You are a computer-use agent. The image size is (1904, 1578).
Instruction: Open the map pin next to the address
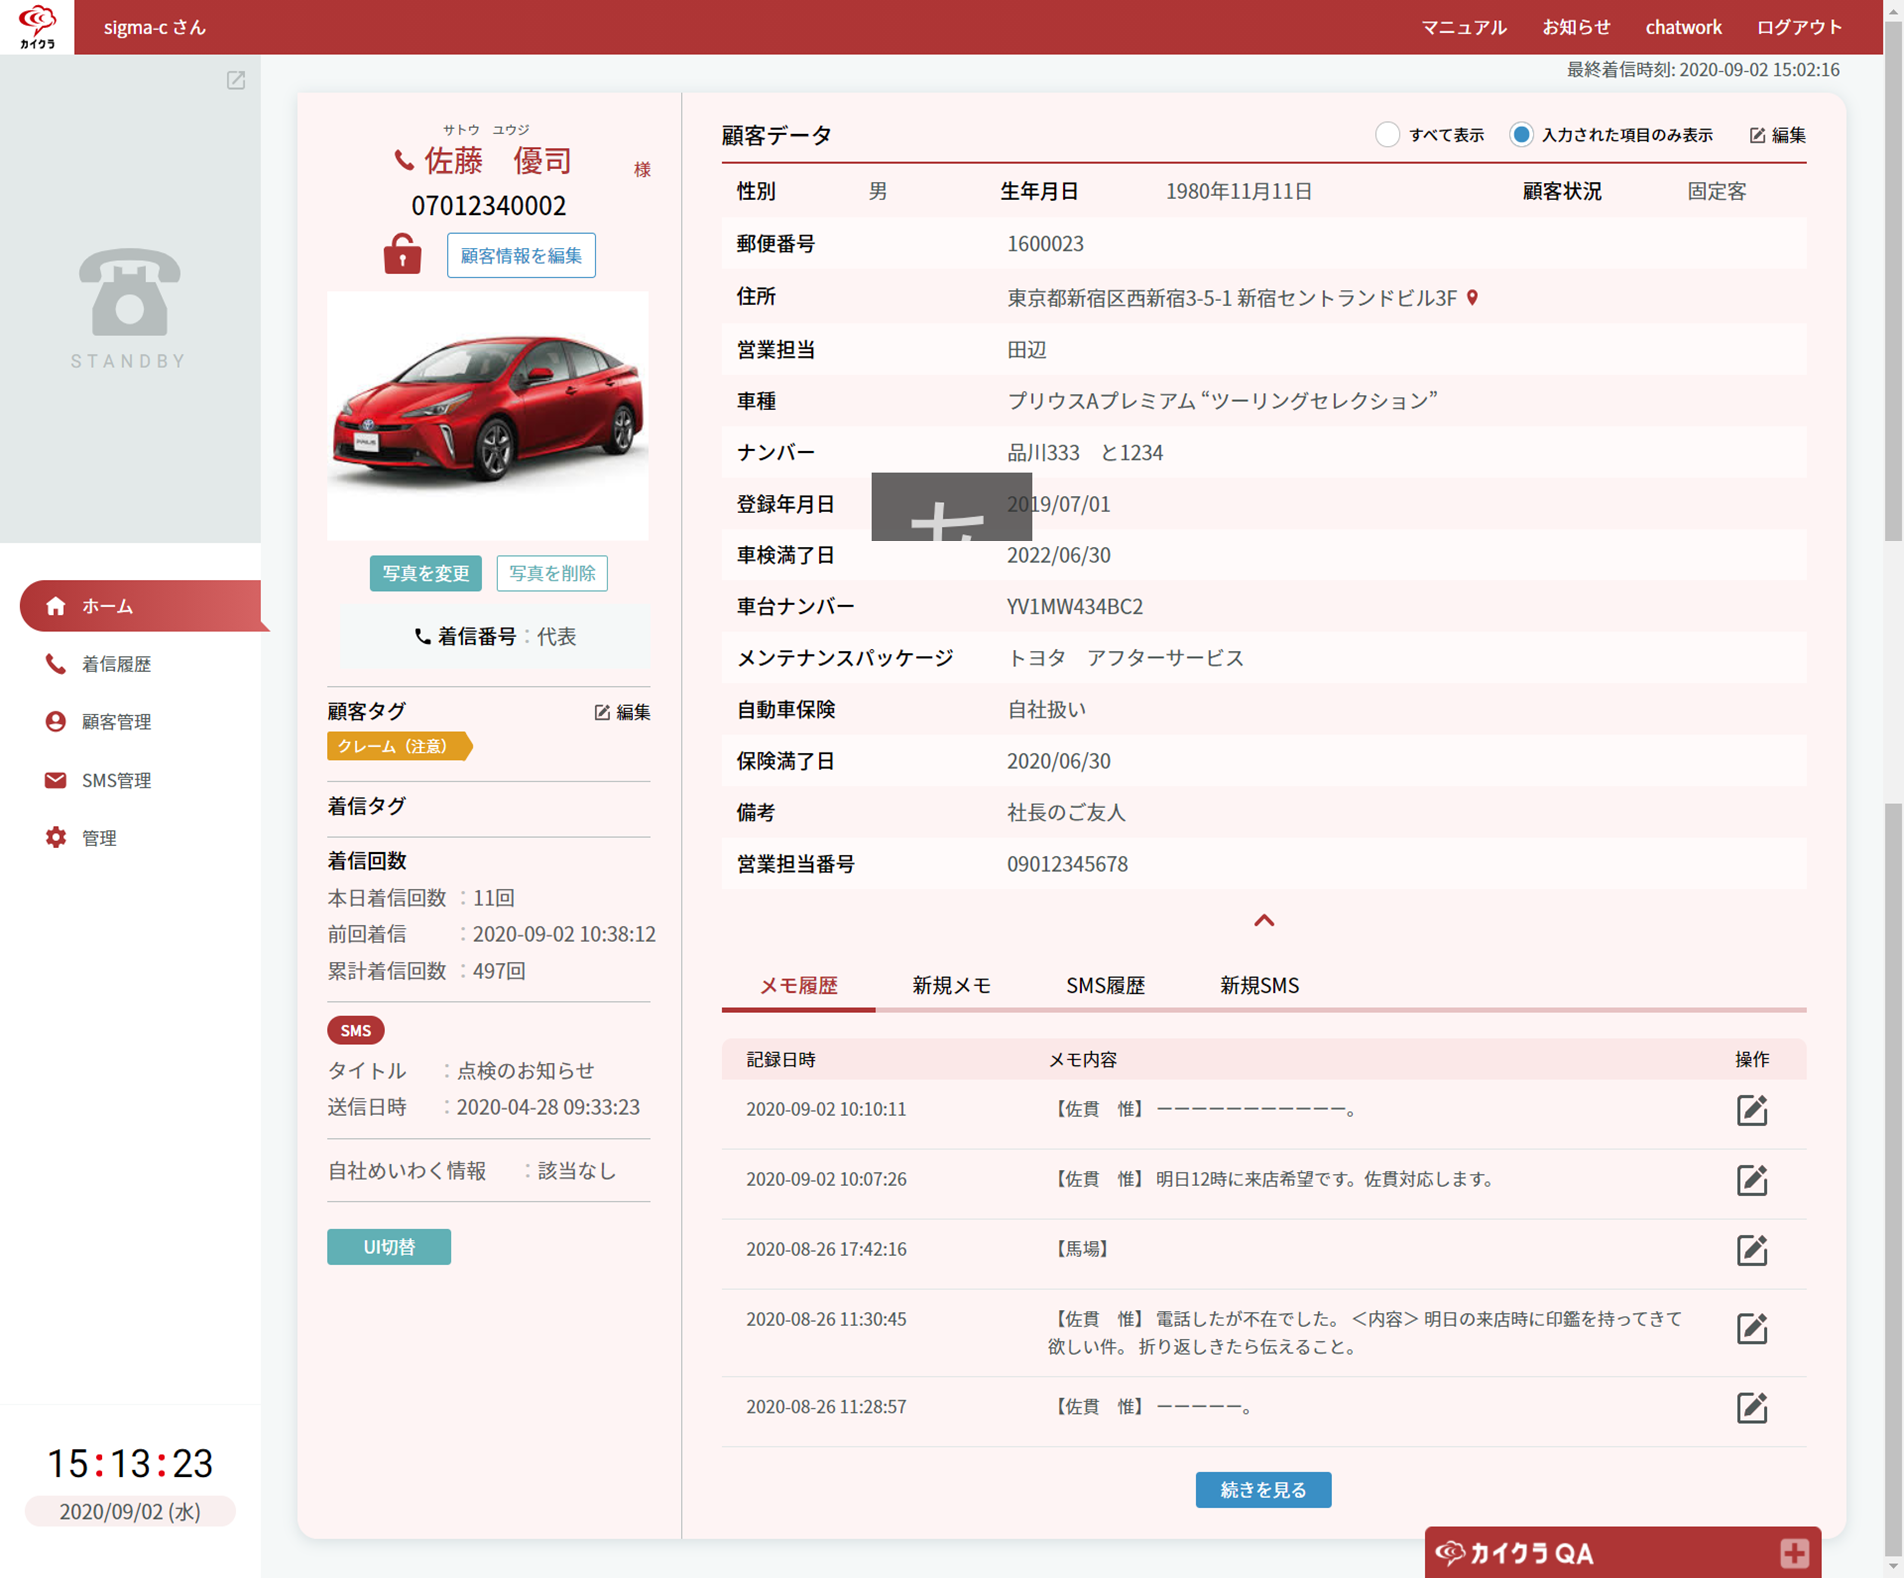tap(1472, 298)
